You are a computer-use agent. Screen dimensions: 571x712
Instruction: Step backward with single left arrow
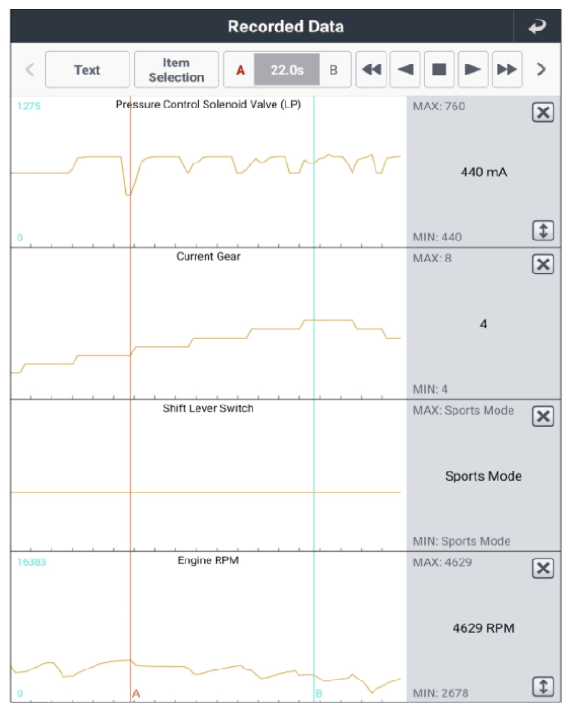405,69
